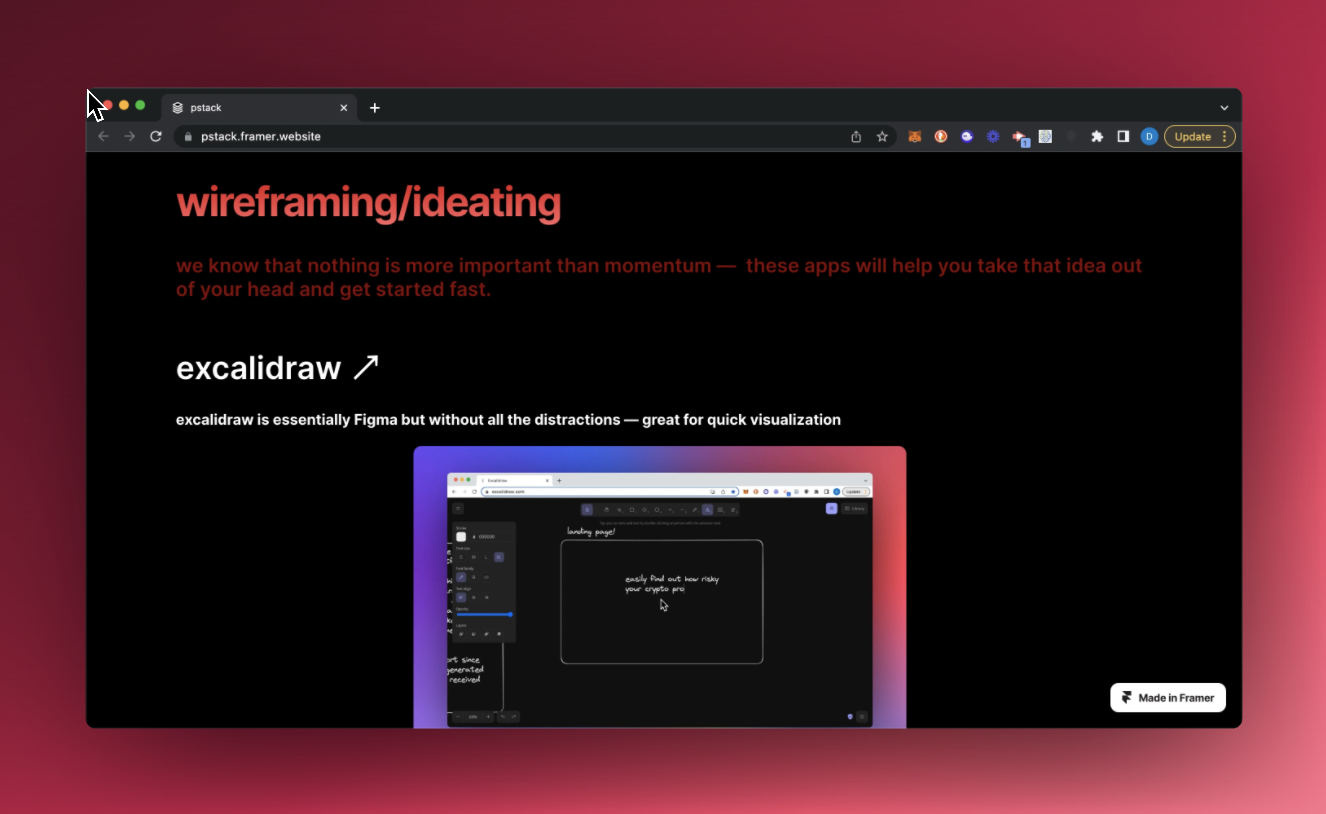The width and height of the screenshot is (1326, 814).
Task: Minimize the browser window with yellow button
Action: tap(124, 105)
